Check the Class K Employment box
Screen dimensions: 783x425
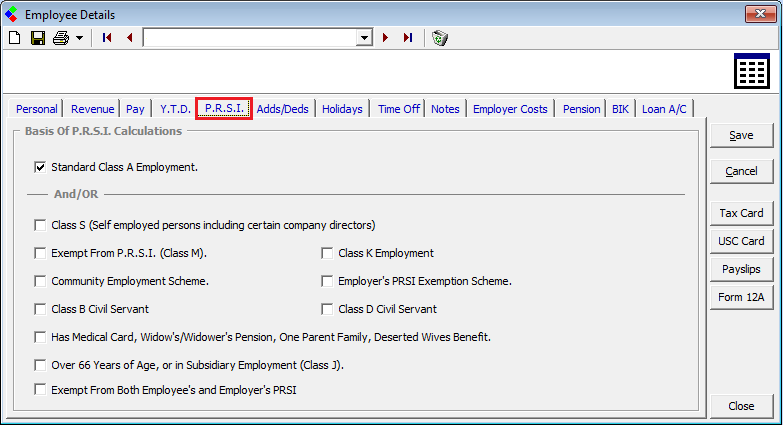tap(327, 253)
